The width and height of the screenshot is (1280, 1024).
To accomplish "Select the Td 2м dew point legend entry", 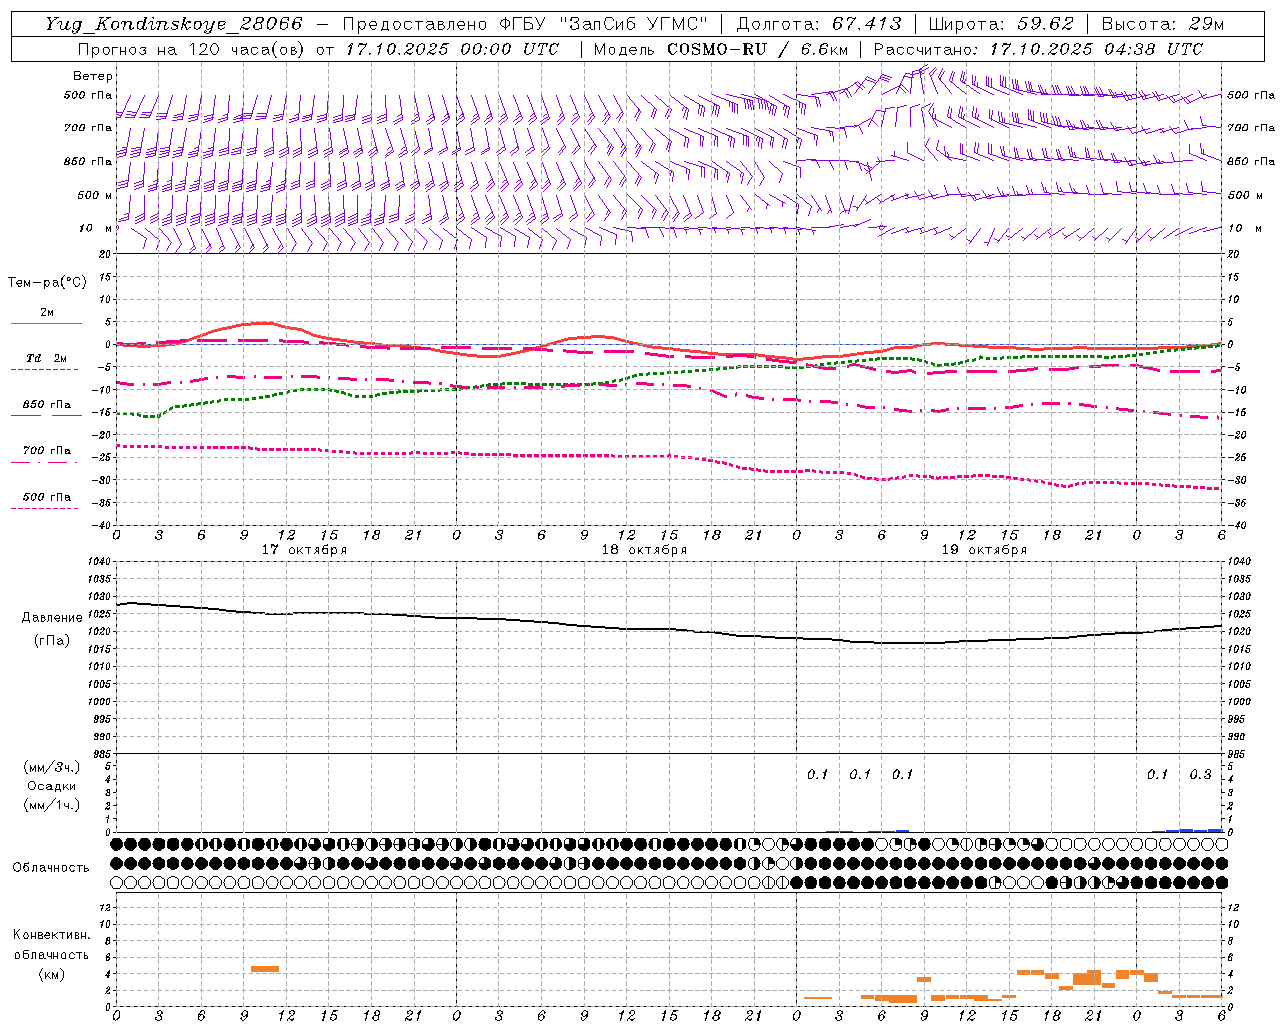I will pyautogui.click(x=46, y=358).
